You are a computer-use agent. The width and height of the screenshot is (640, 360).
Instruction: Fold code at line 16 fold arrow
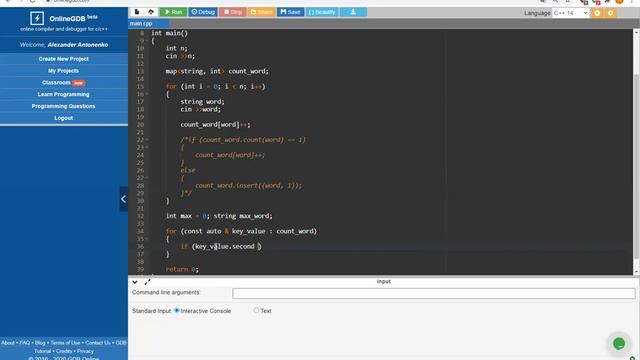tap(147, 94)
